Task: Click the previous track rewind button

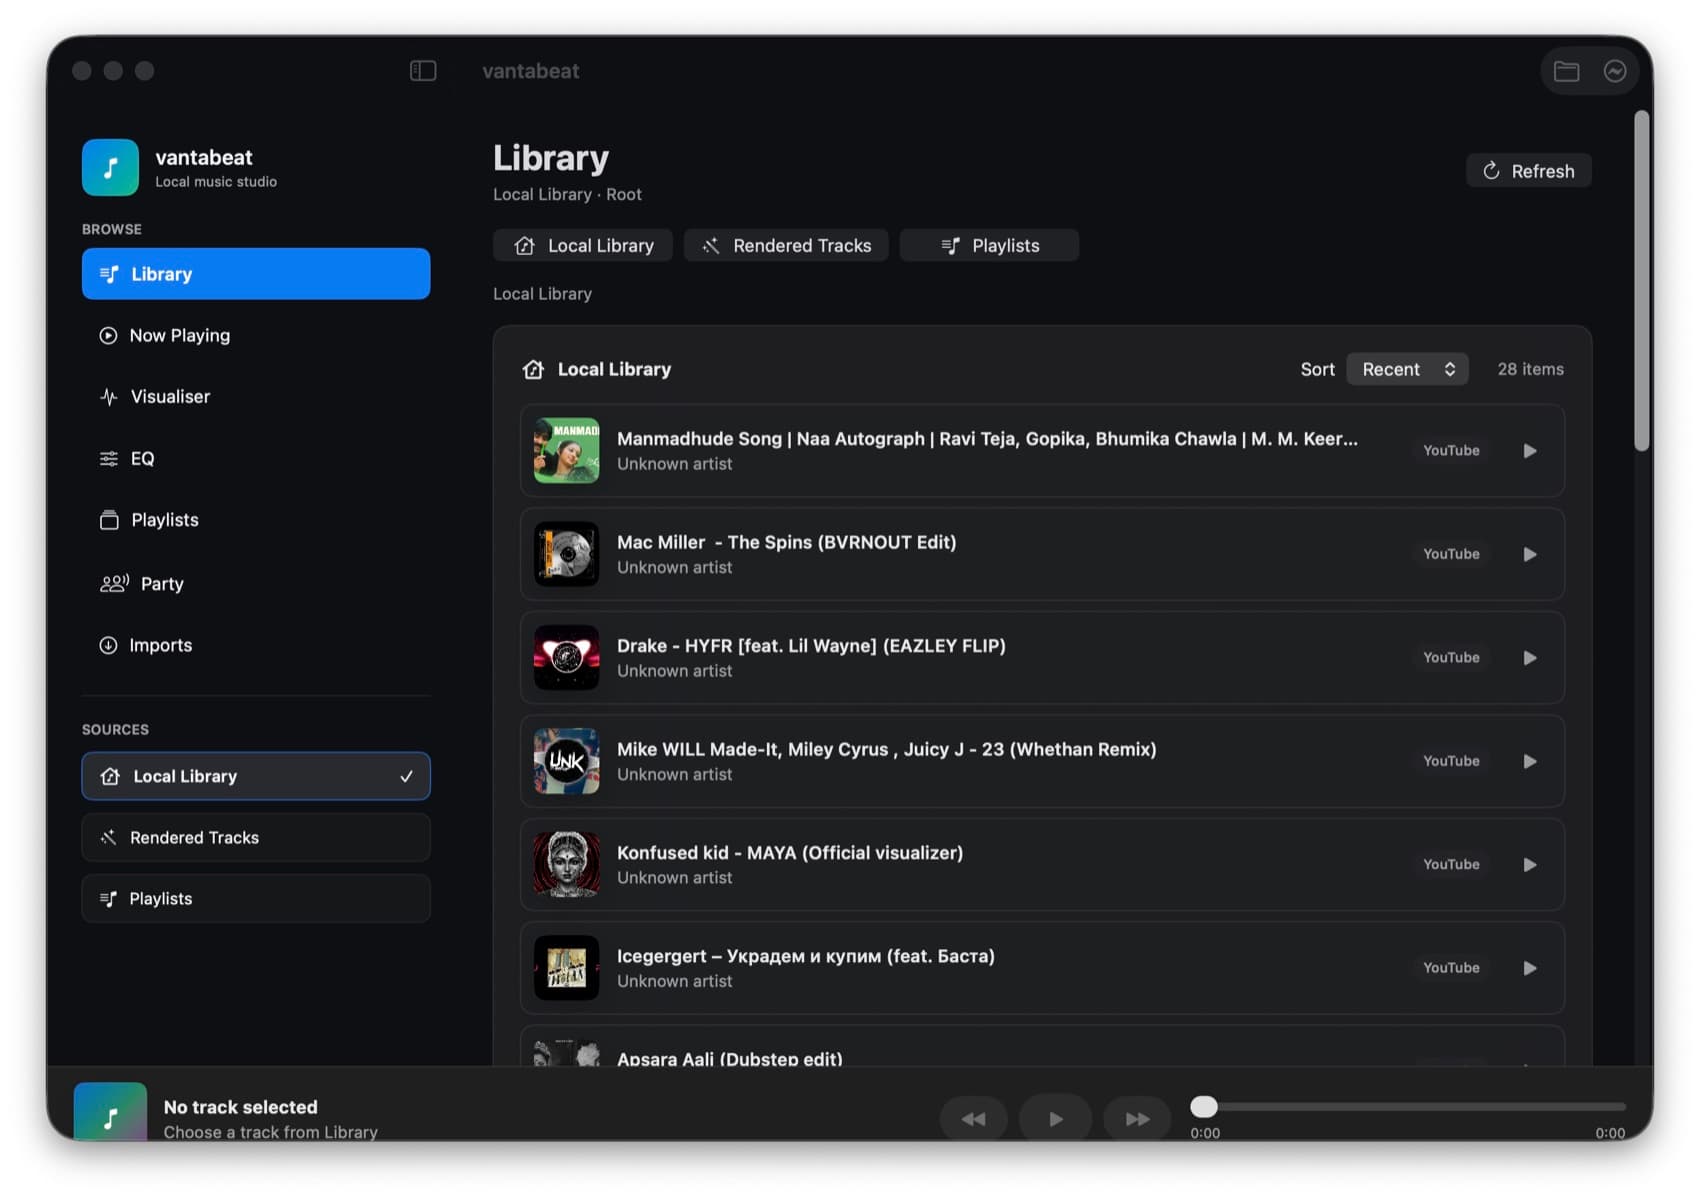Action: pos(973,1119)
